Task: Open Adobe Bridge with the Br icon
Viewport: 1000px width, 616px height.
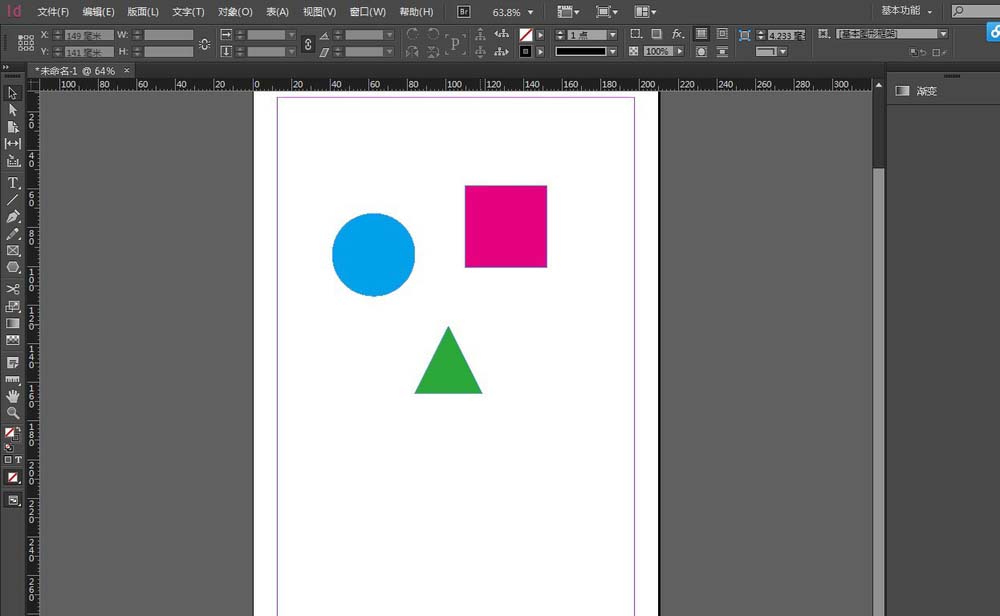Action: pos(464,12)
